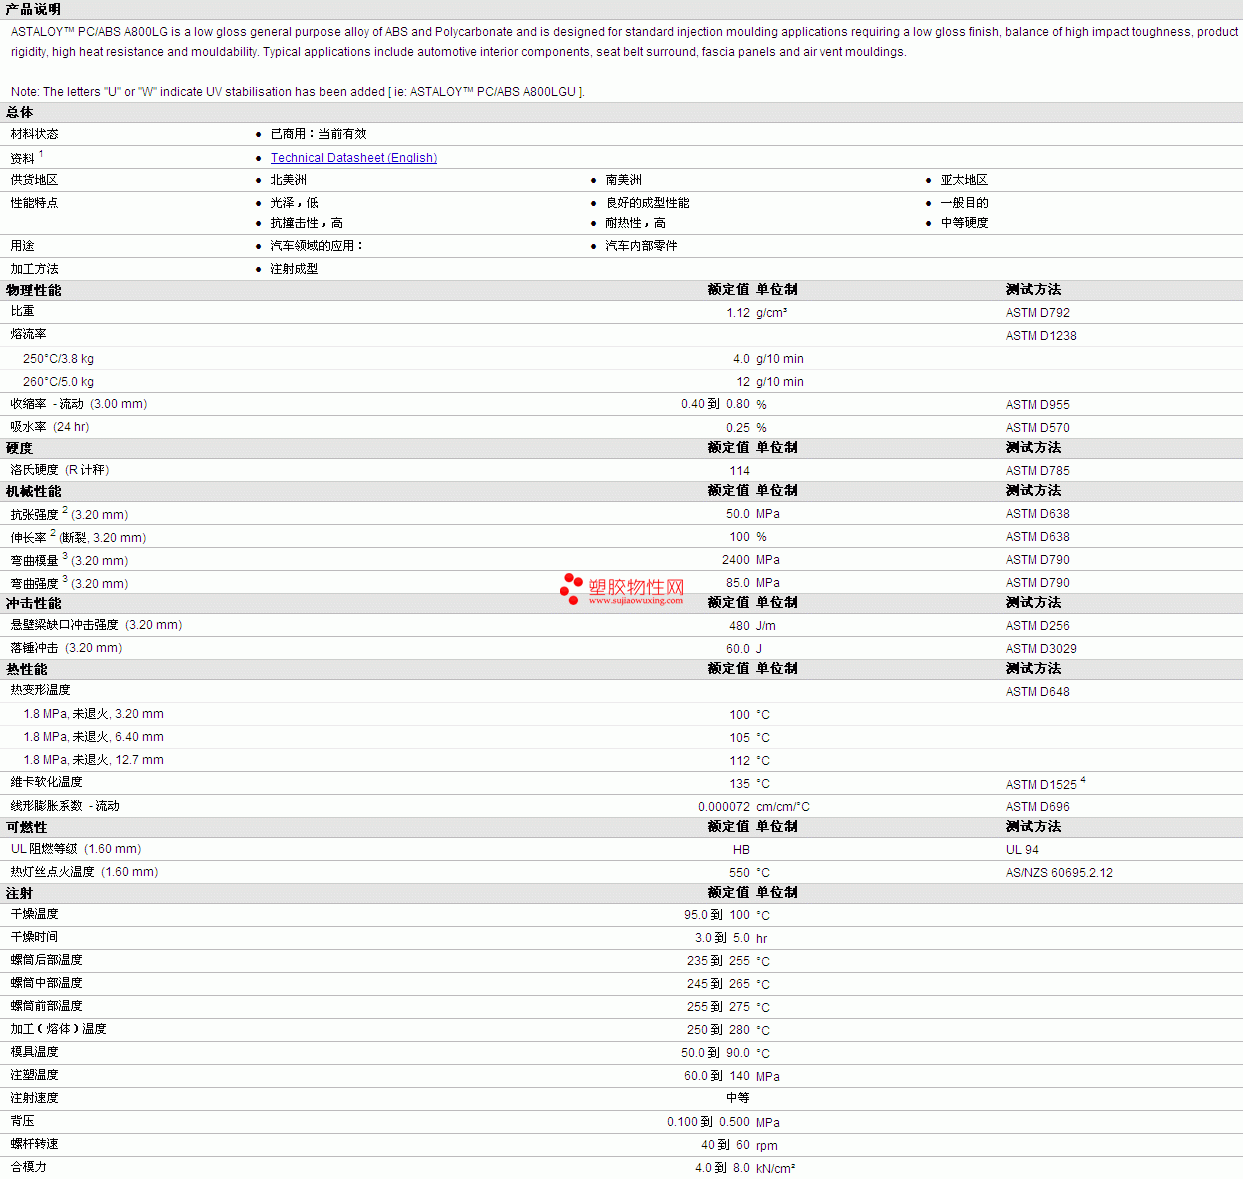This screenshot has height=1179, width=1243.
Task: Click the 螺筒后部温度 row label
Action: coord(46,960)
